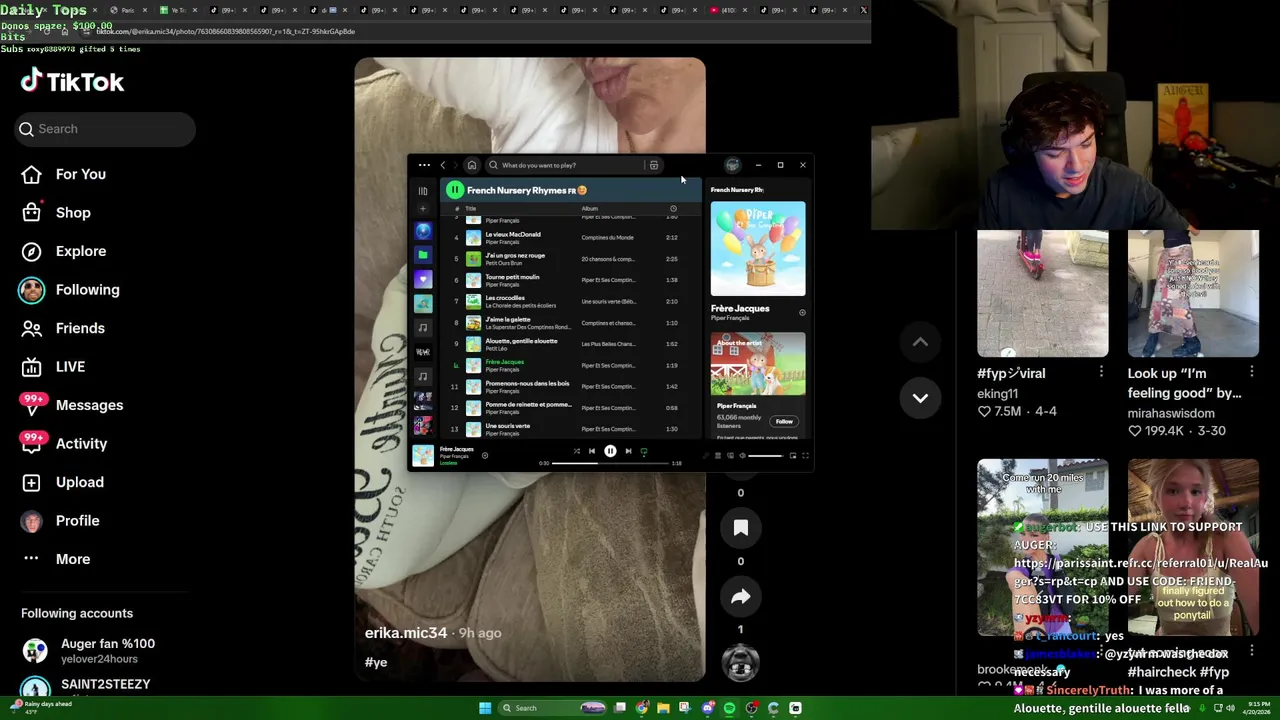Click the #ye hashtag
This screenshot has width=1280, height=720.
coord(376,662)
